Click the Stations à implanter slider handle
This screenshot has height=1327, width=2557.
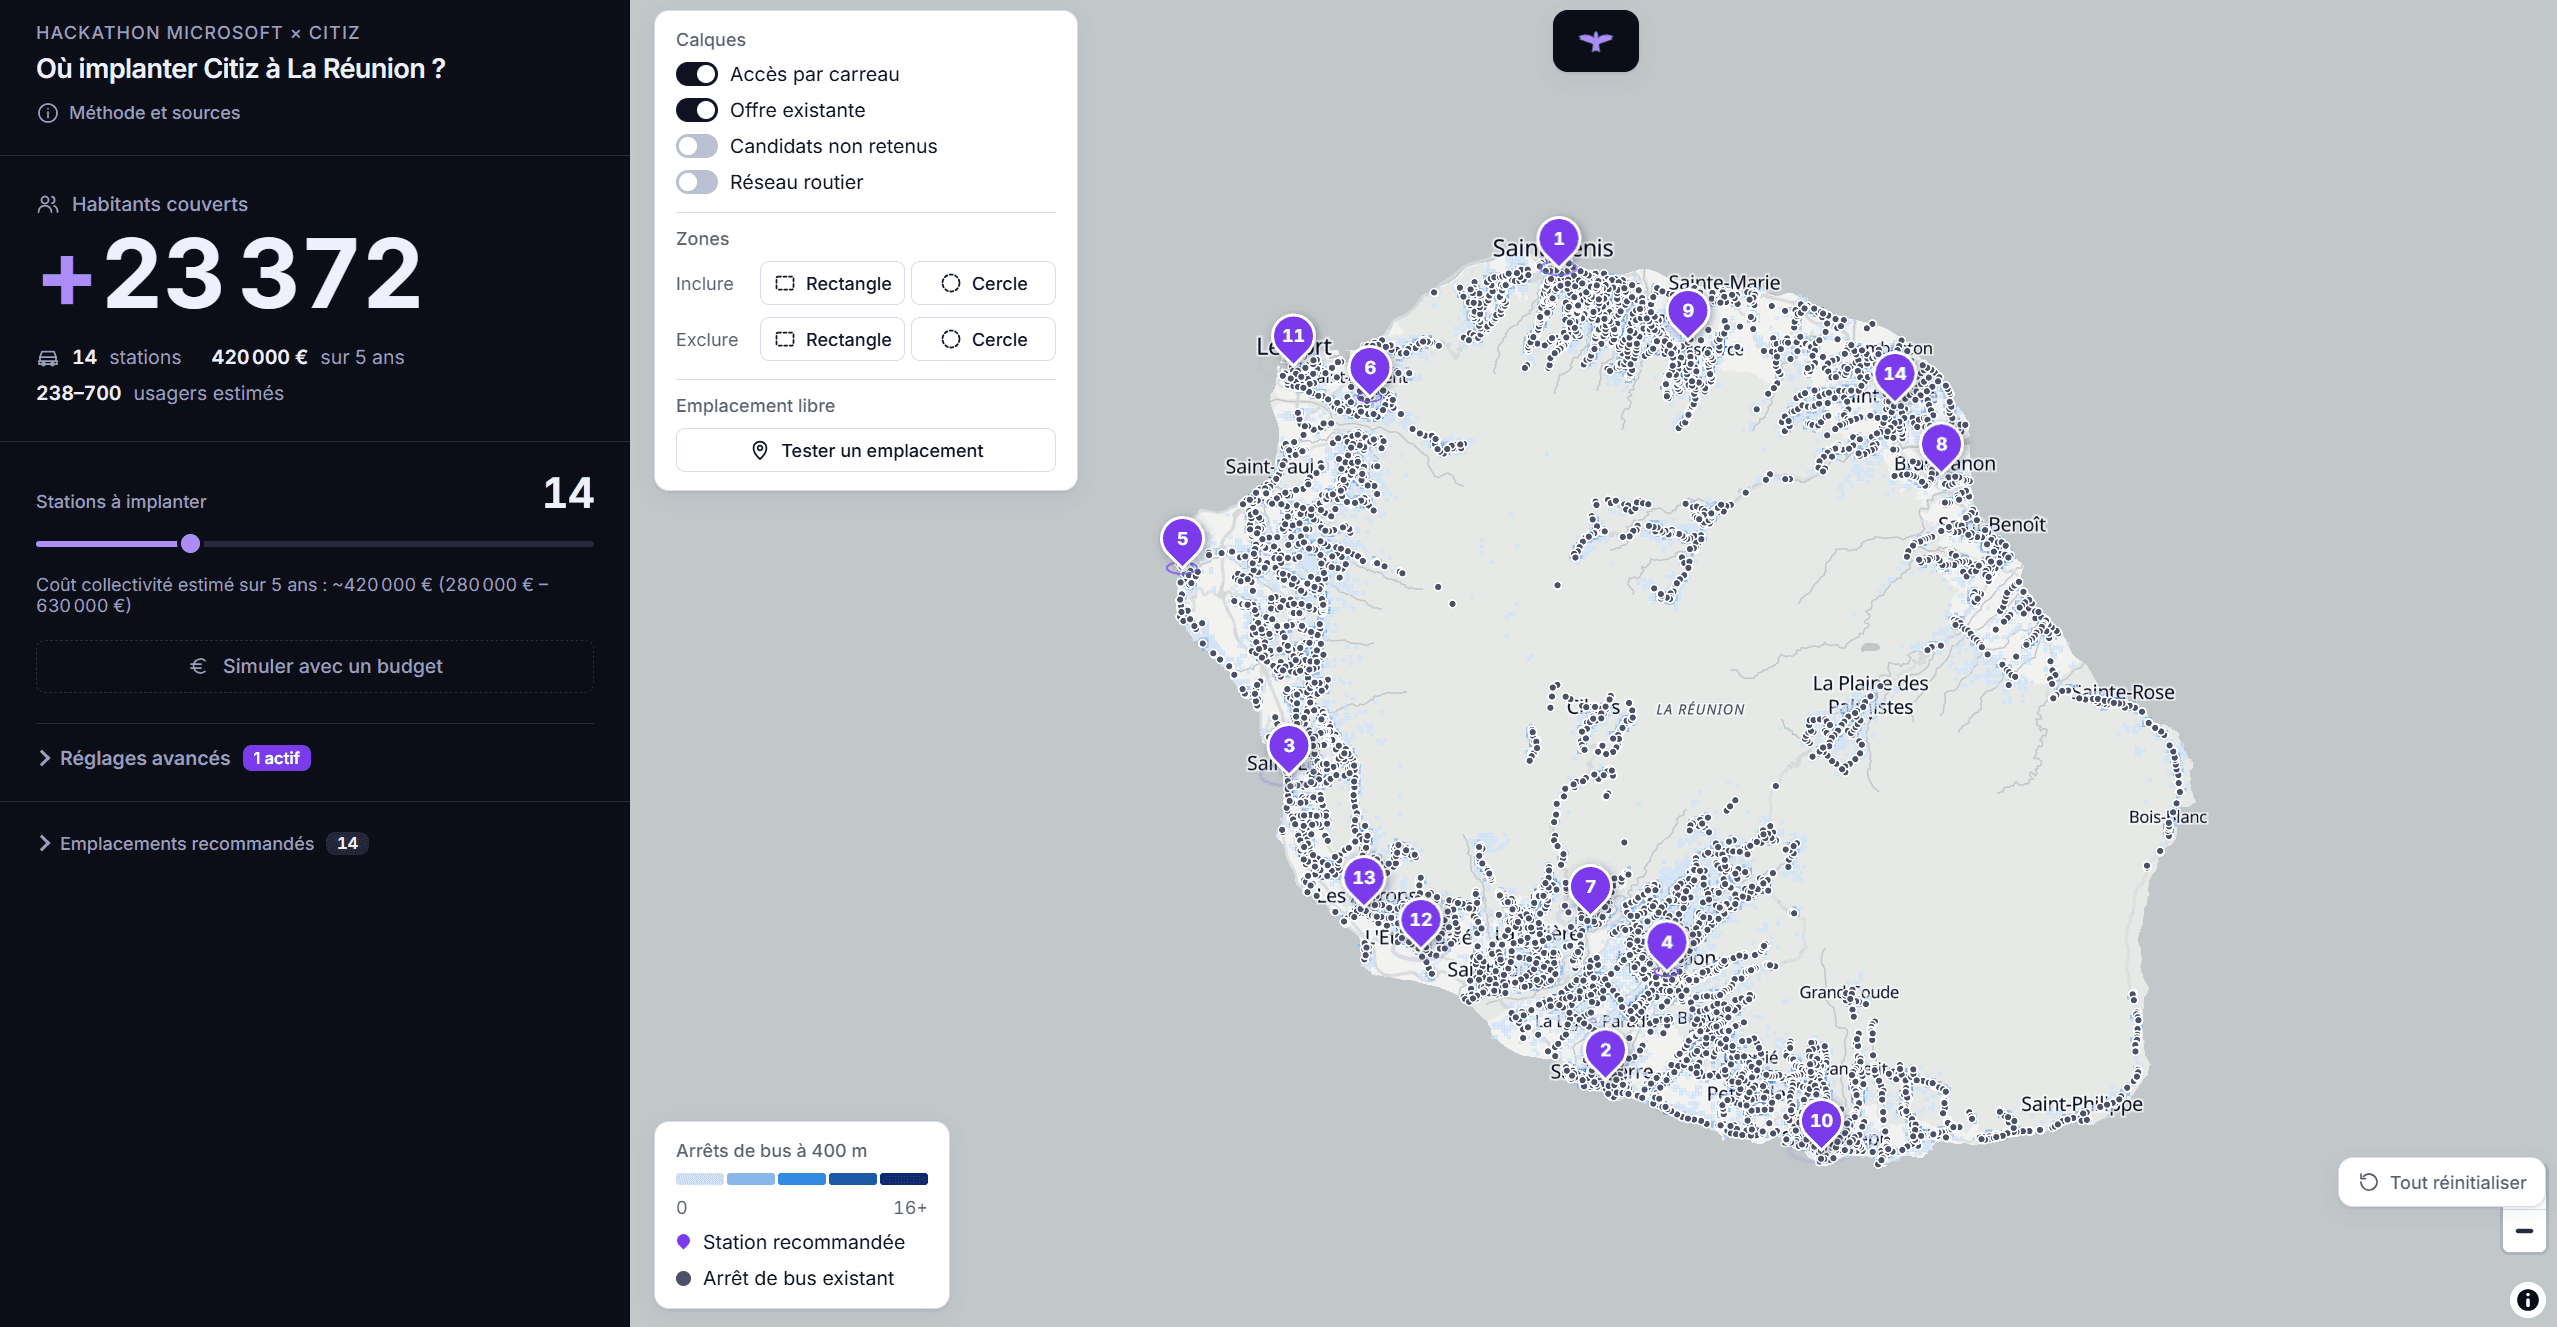tap(190, 544)
